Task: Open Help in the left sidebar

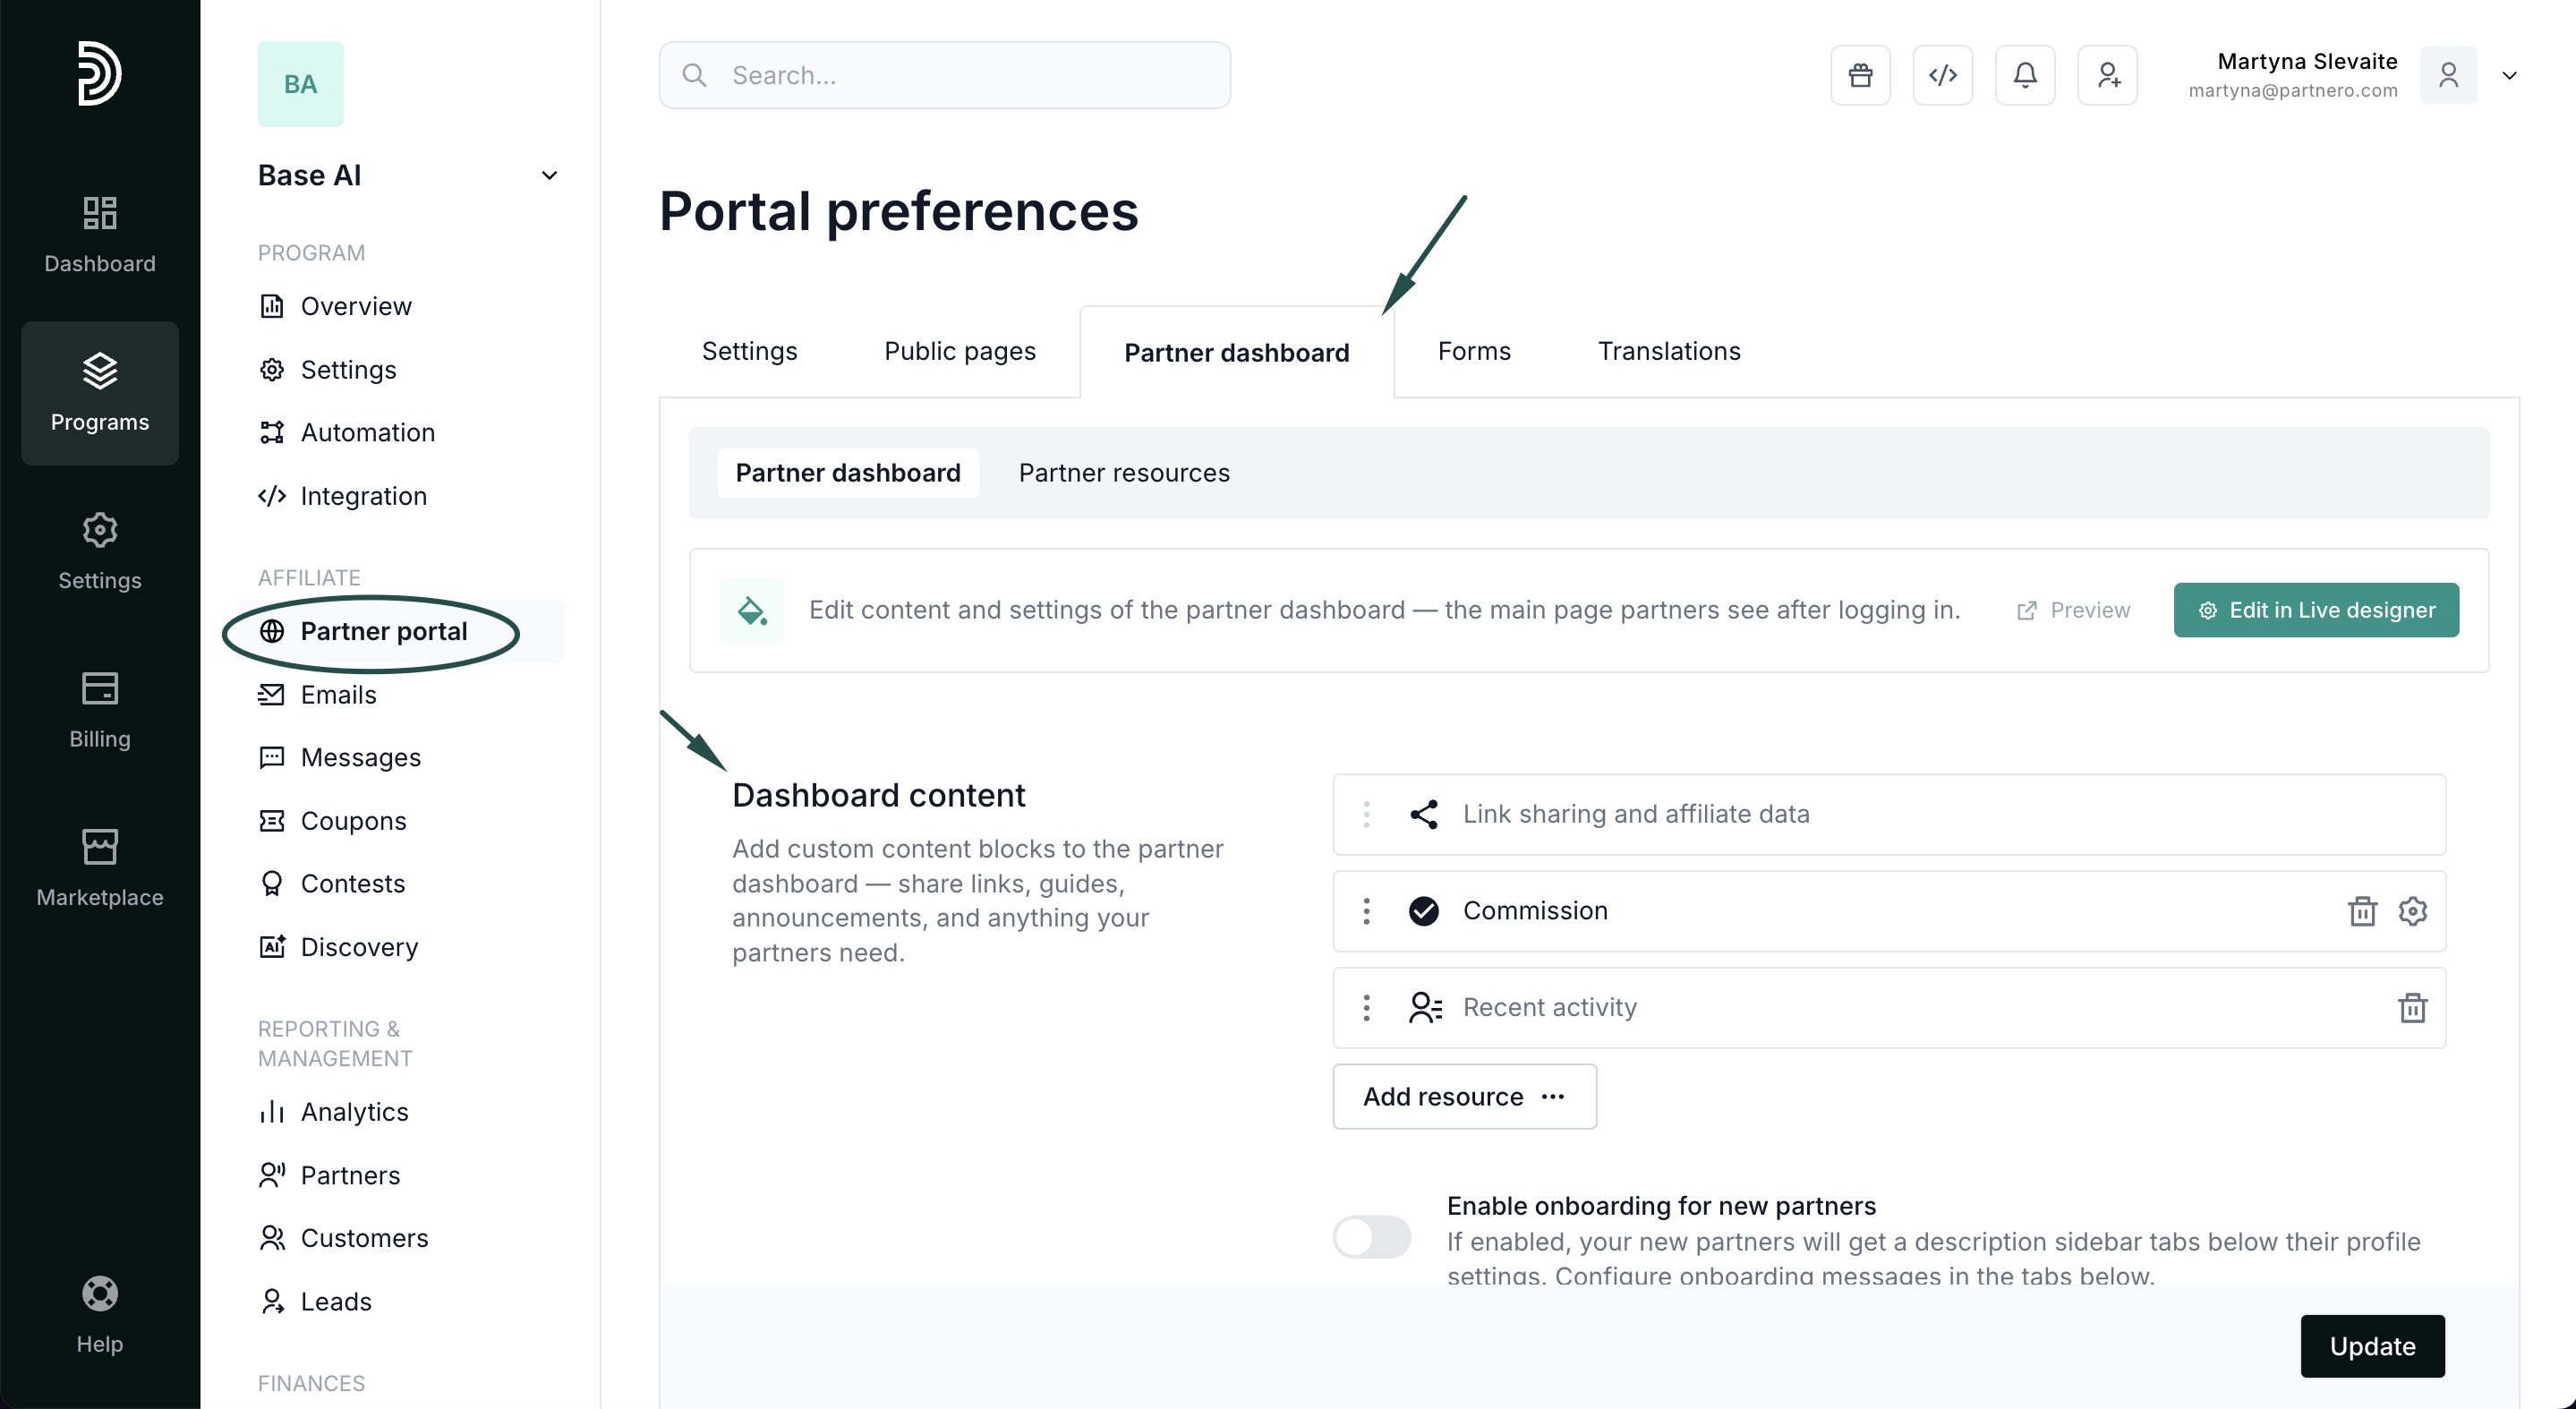Action: (x=99, y=1314)
